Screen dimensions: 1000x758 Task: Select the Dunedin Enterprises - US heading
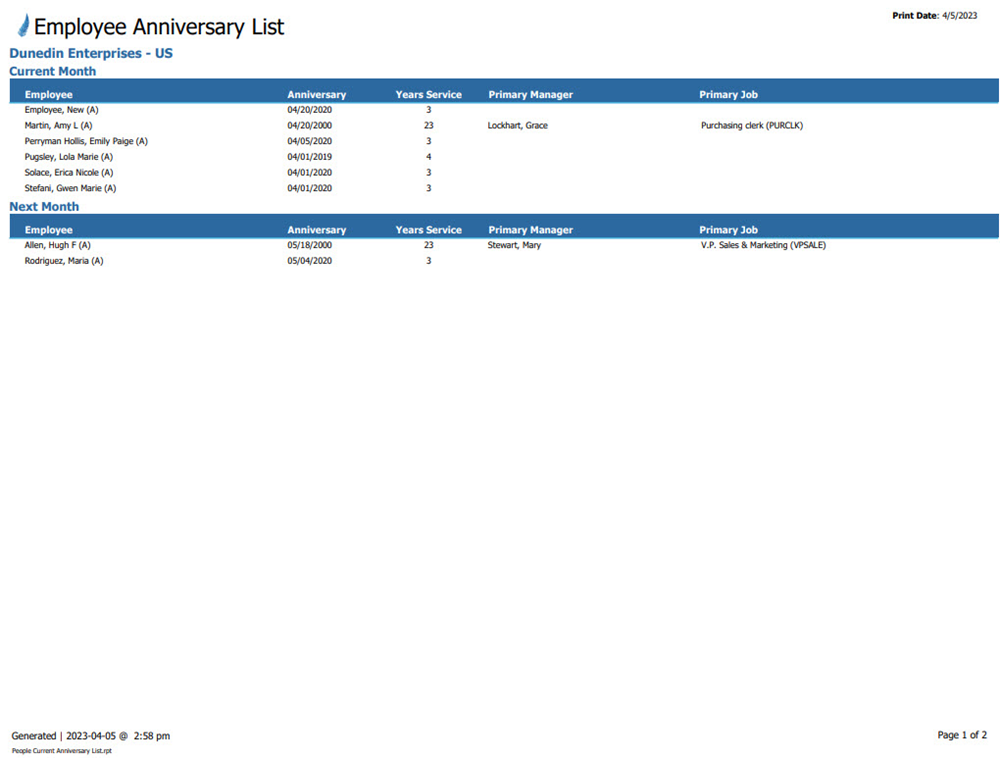[91, 53]
